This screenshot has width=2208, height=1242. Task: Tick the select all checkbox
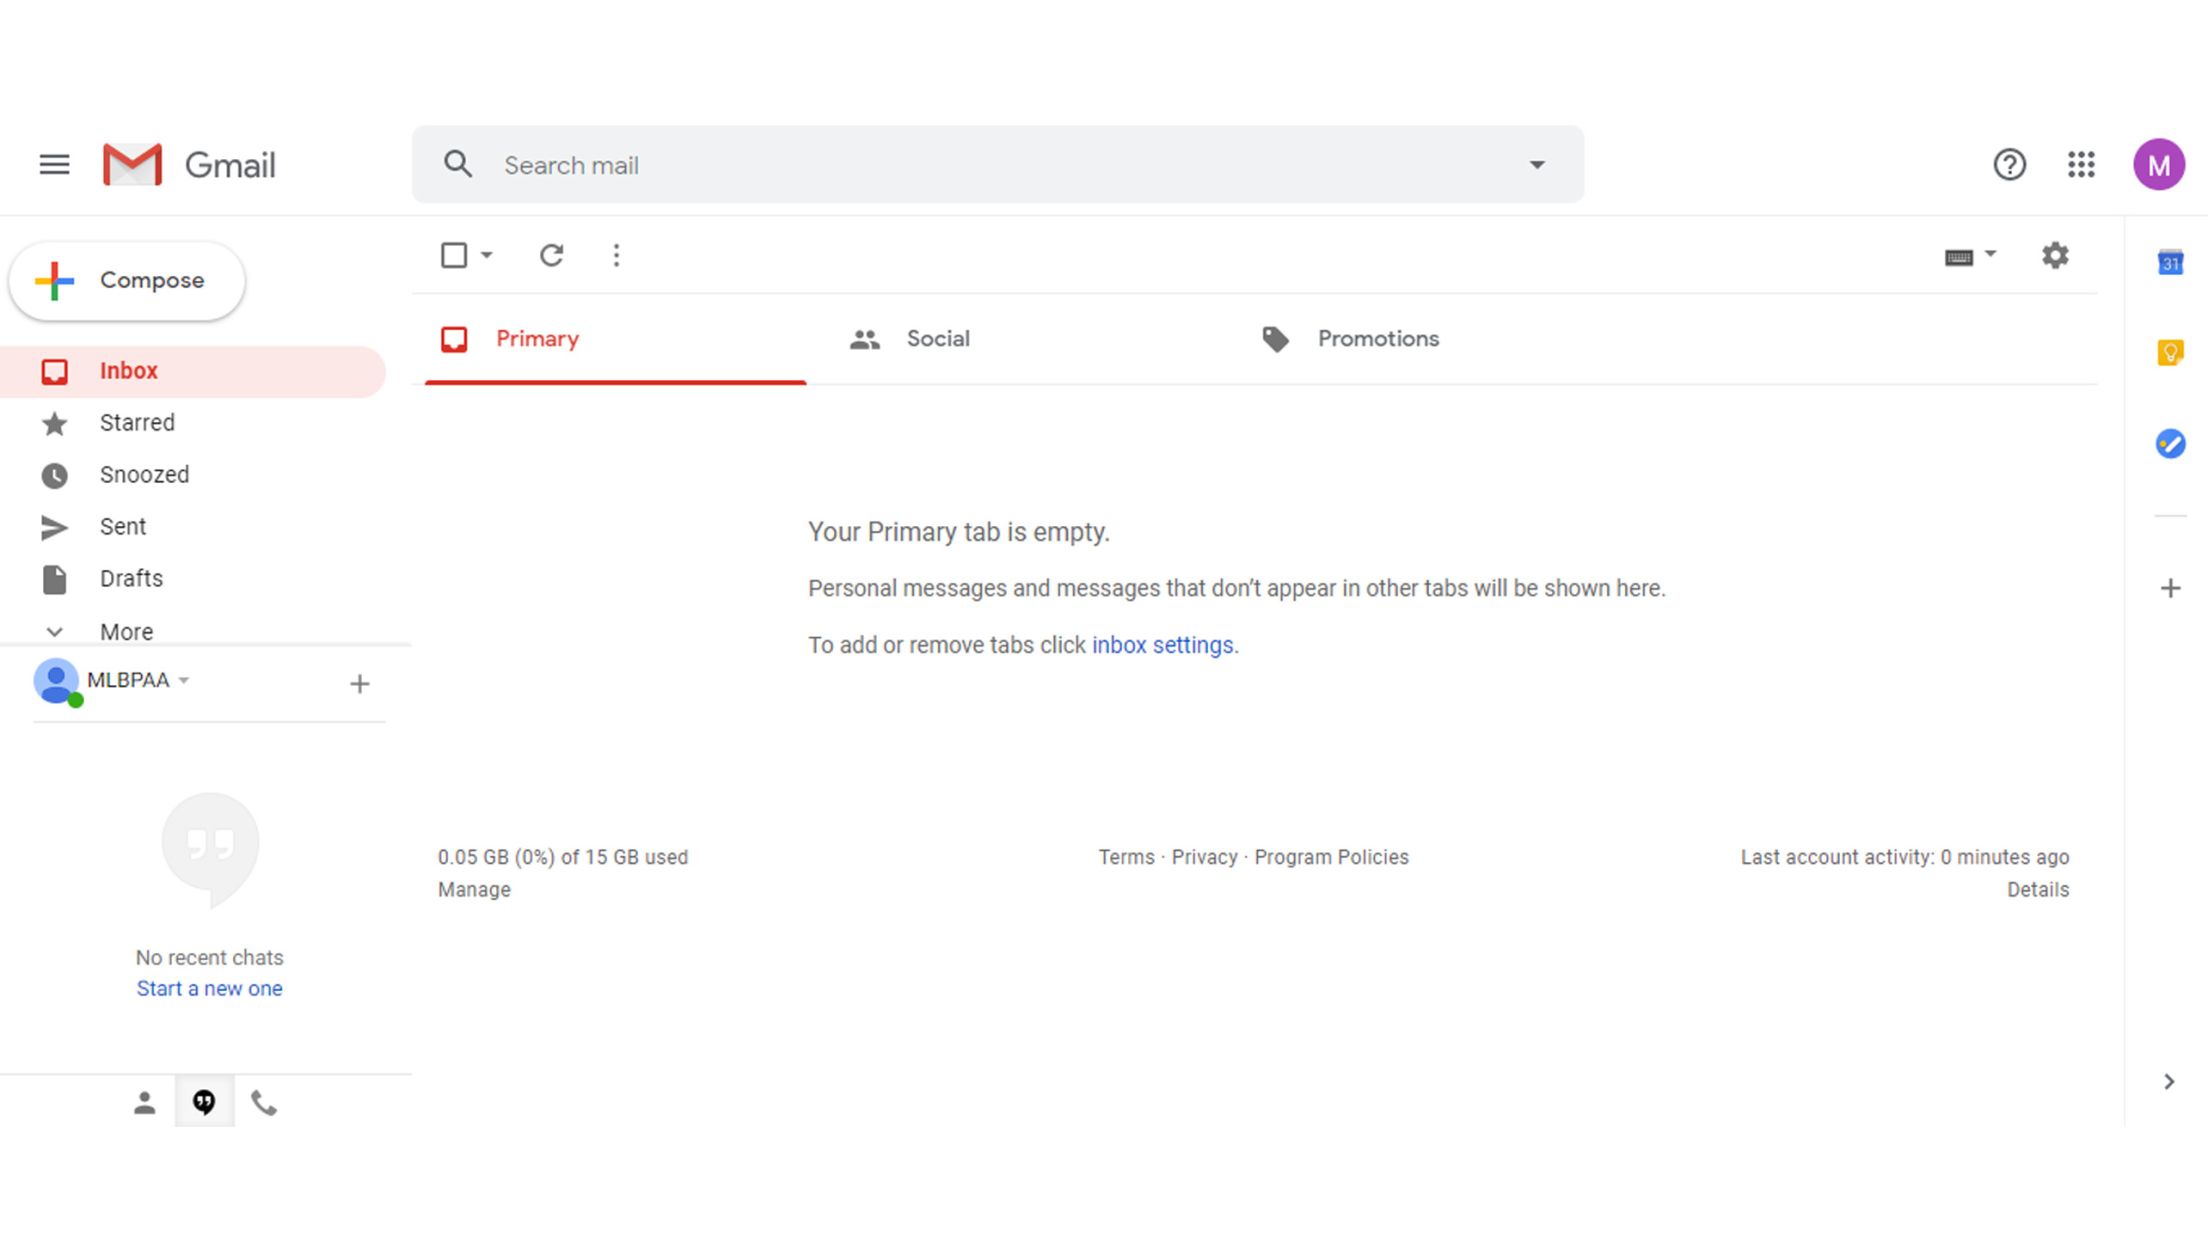454,255
